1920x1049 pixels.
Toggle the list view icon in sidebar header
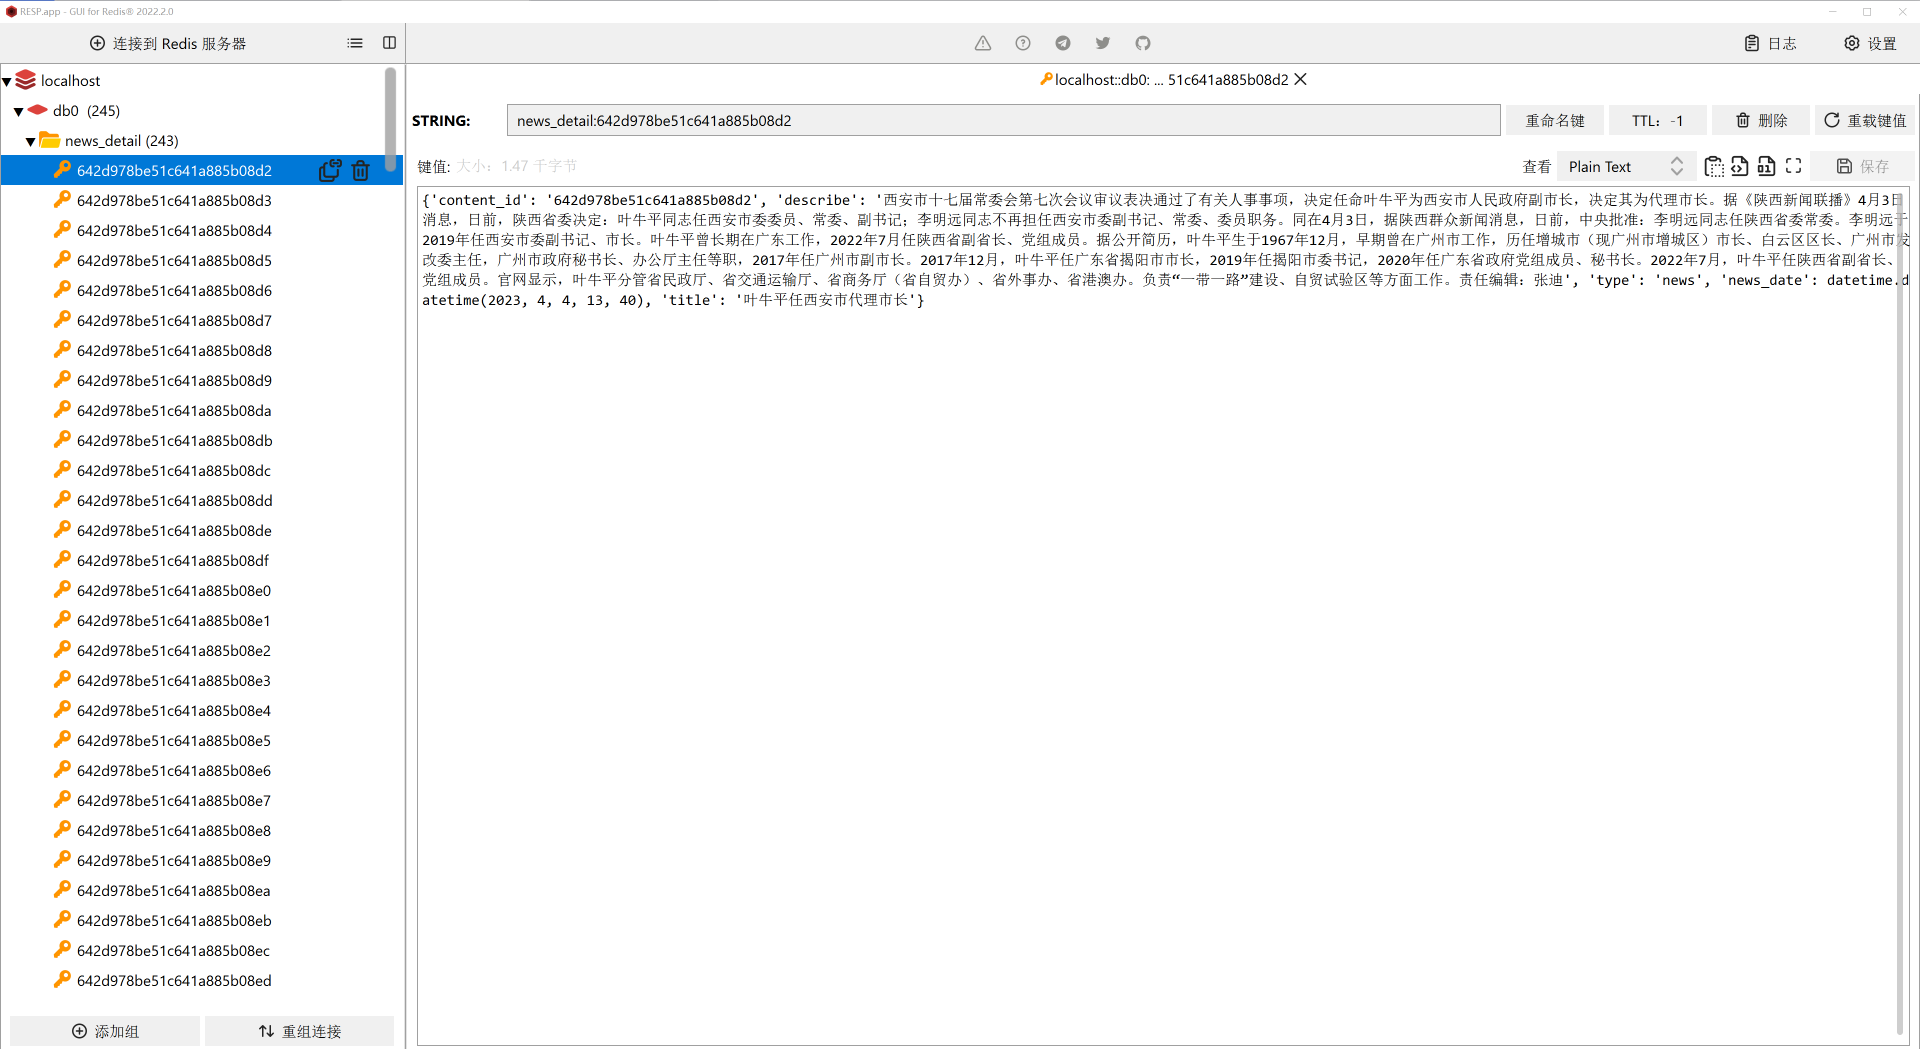(x=355, y=43)
